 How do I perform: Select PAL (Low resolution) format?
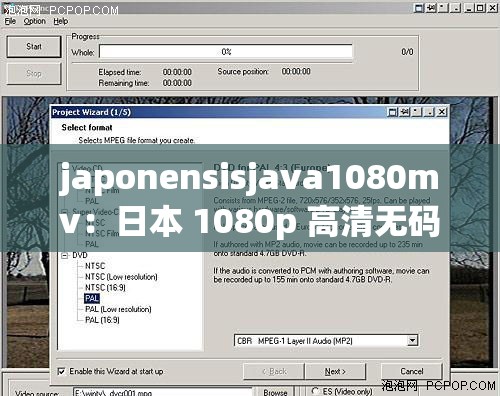click(x=118, y=309)
